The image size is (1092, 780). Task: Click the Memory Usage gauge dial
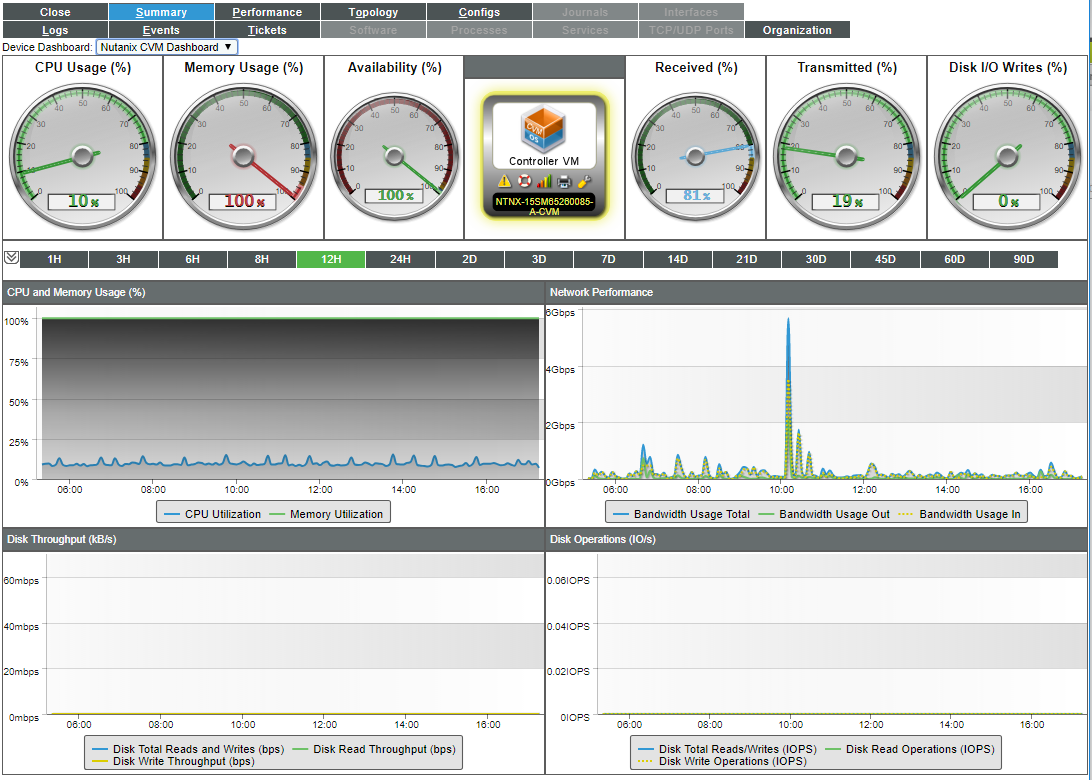pos(243,156)
